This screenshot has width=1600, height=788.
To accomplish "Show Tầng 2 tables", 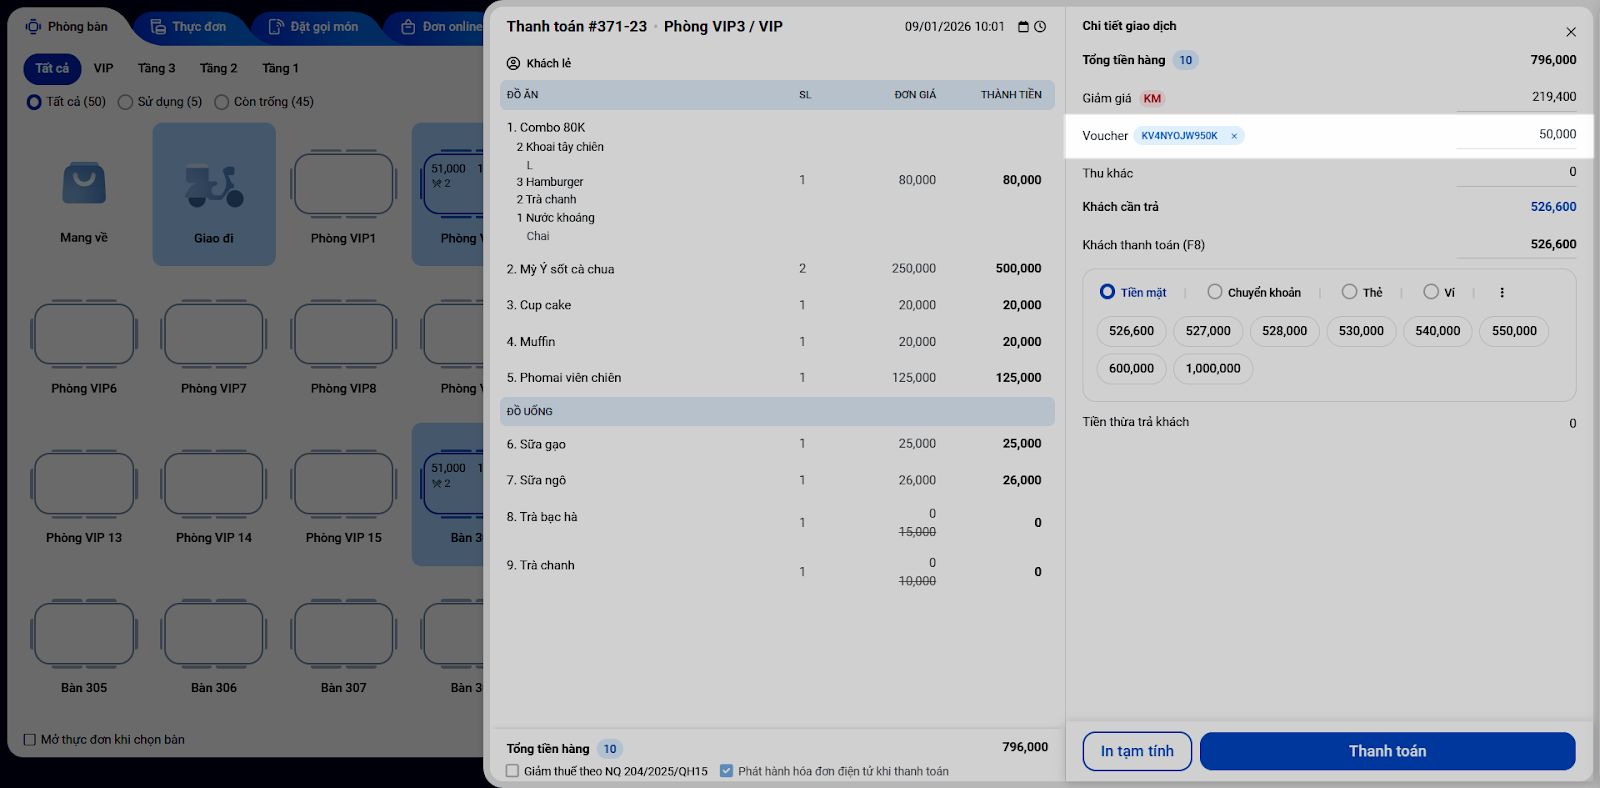I will (x=219, y=68).
